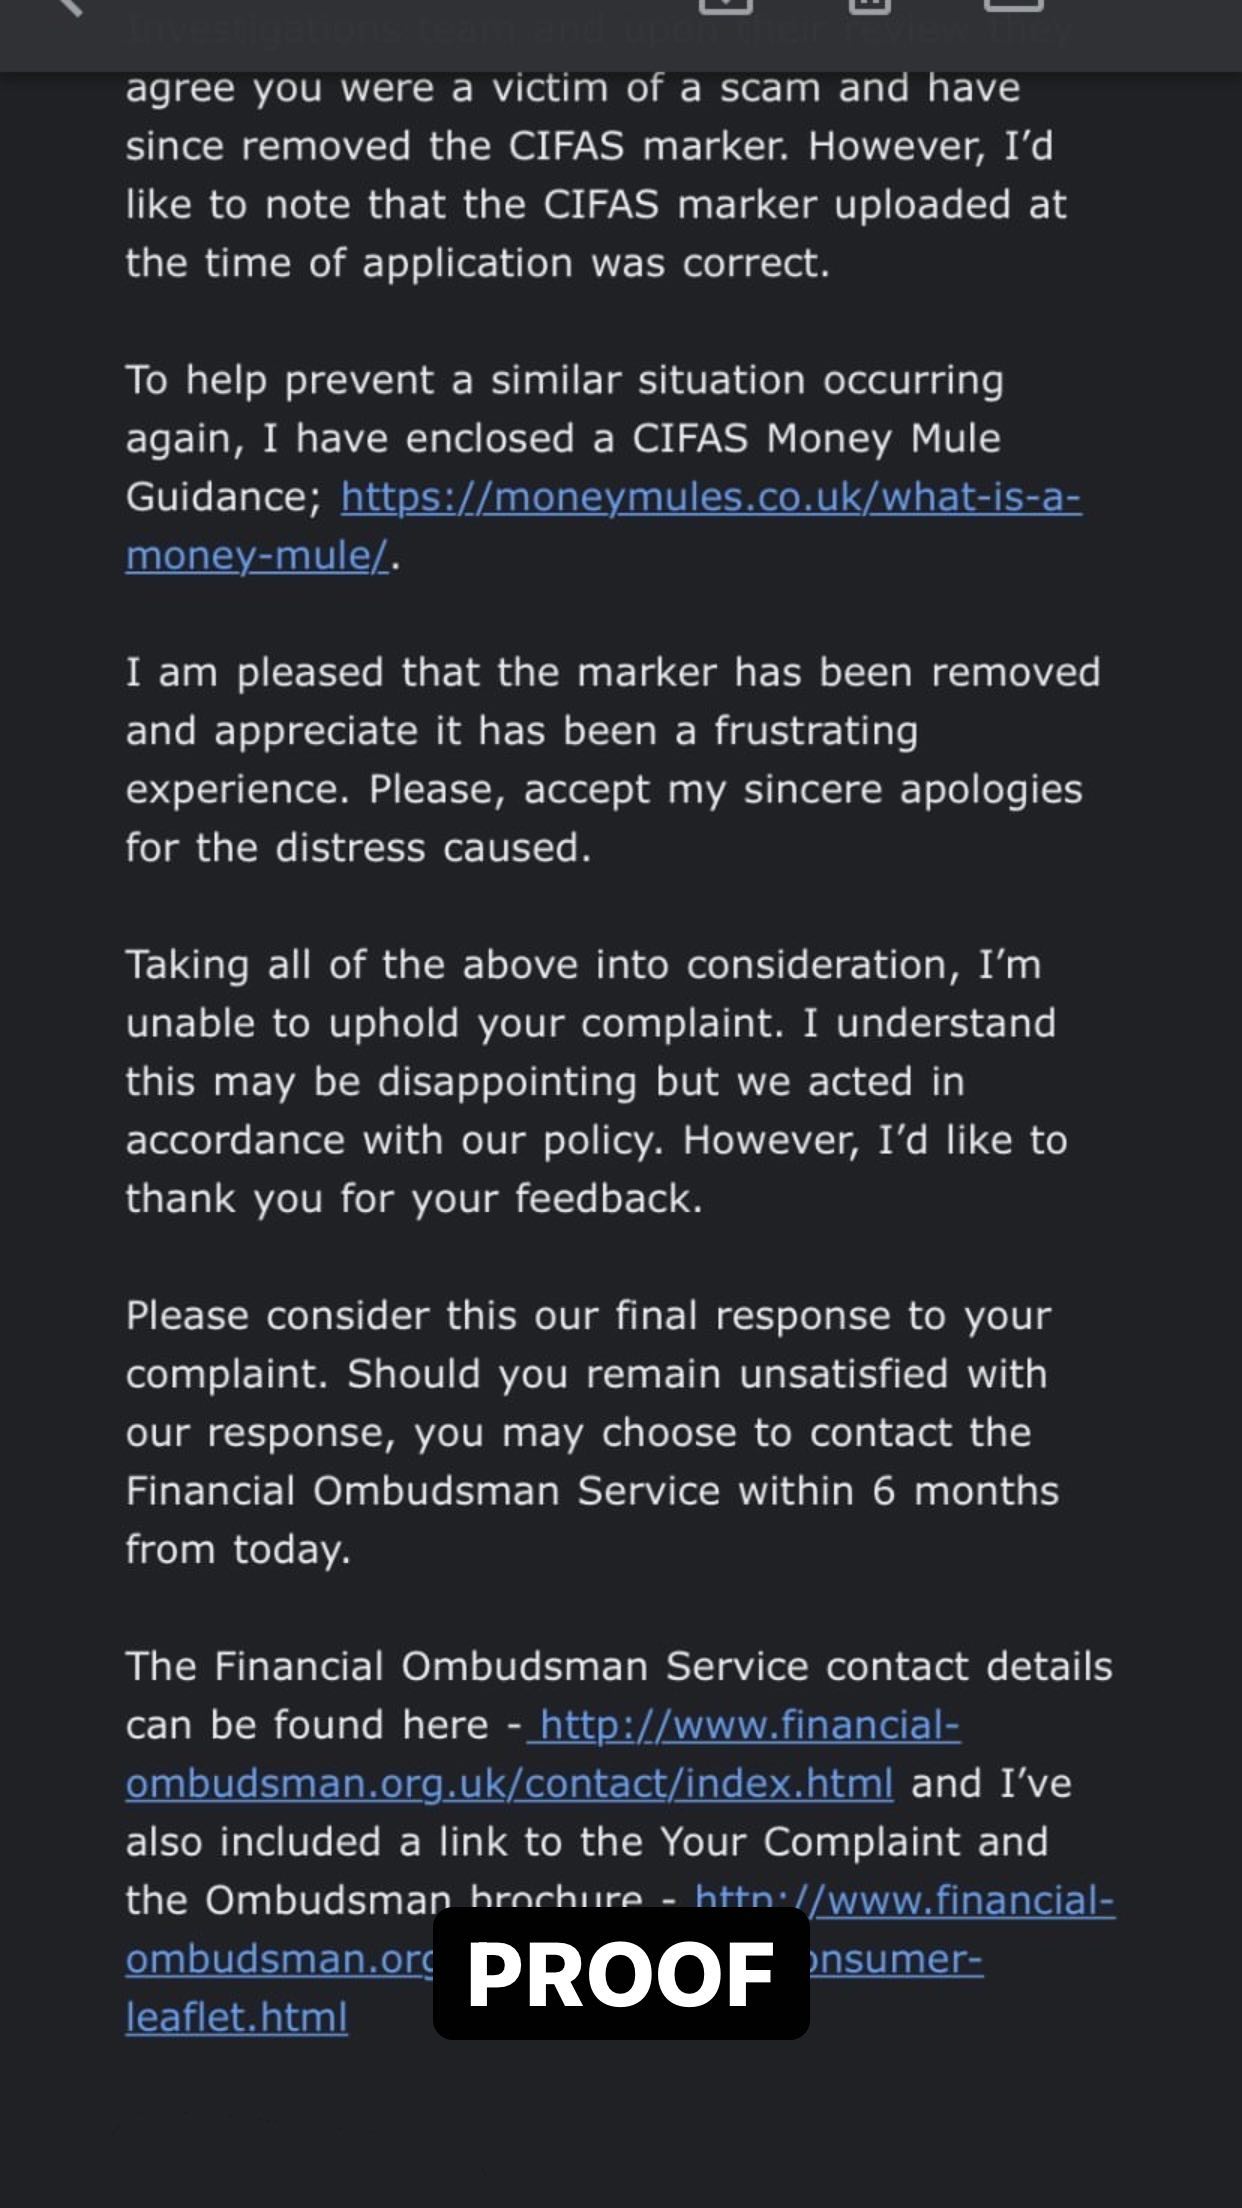This screenshot has width=1242, height=2208.
Task: Tap the "I am pleased that the marker" paragraph
Action: tap(612, 673)
